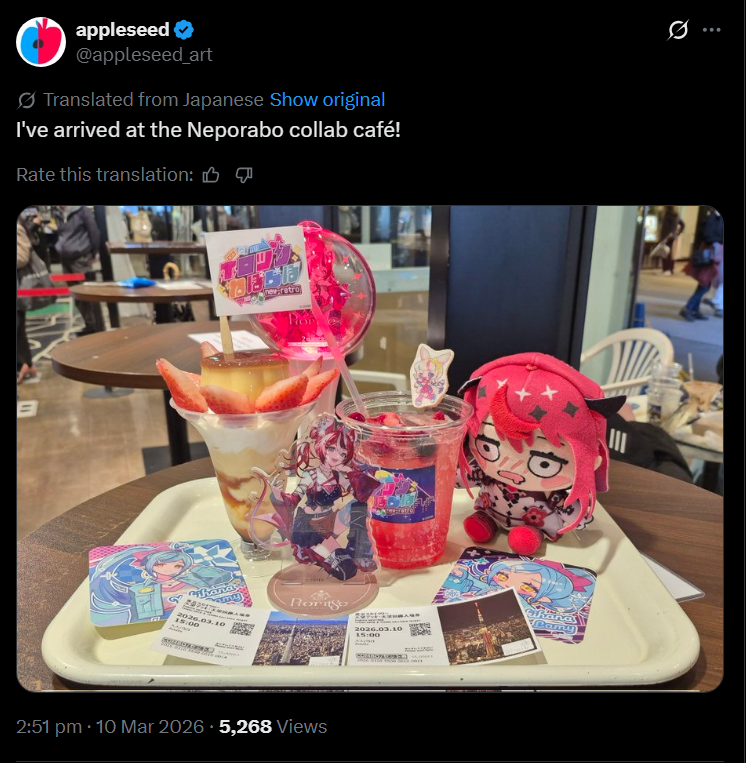Visit the @appleseed_art handle
This screenshot has height=763, width=746.
click(144, 54)
